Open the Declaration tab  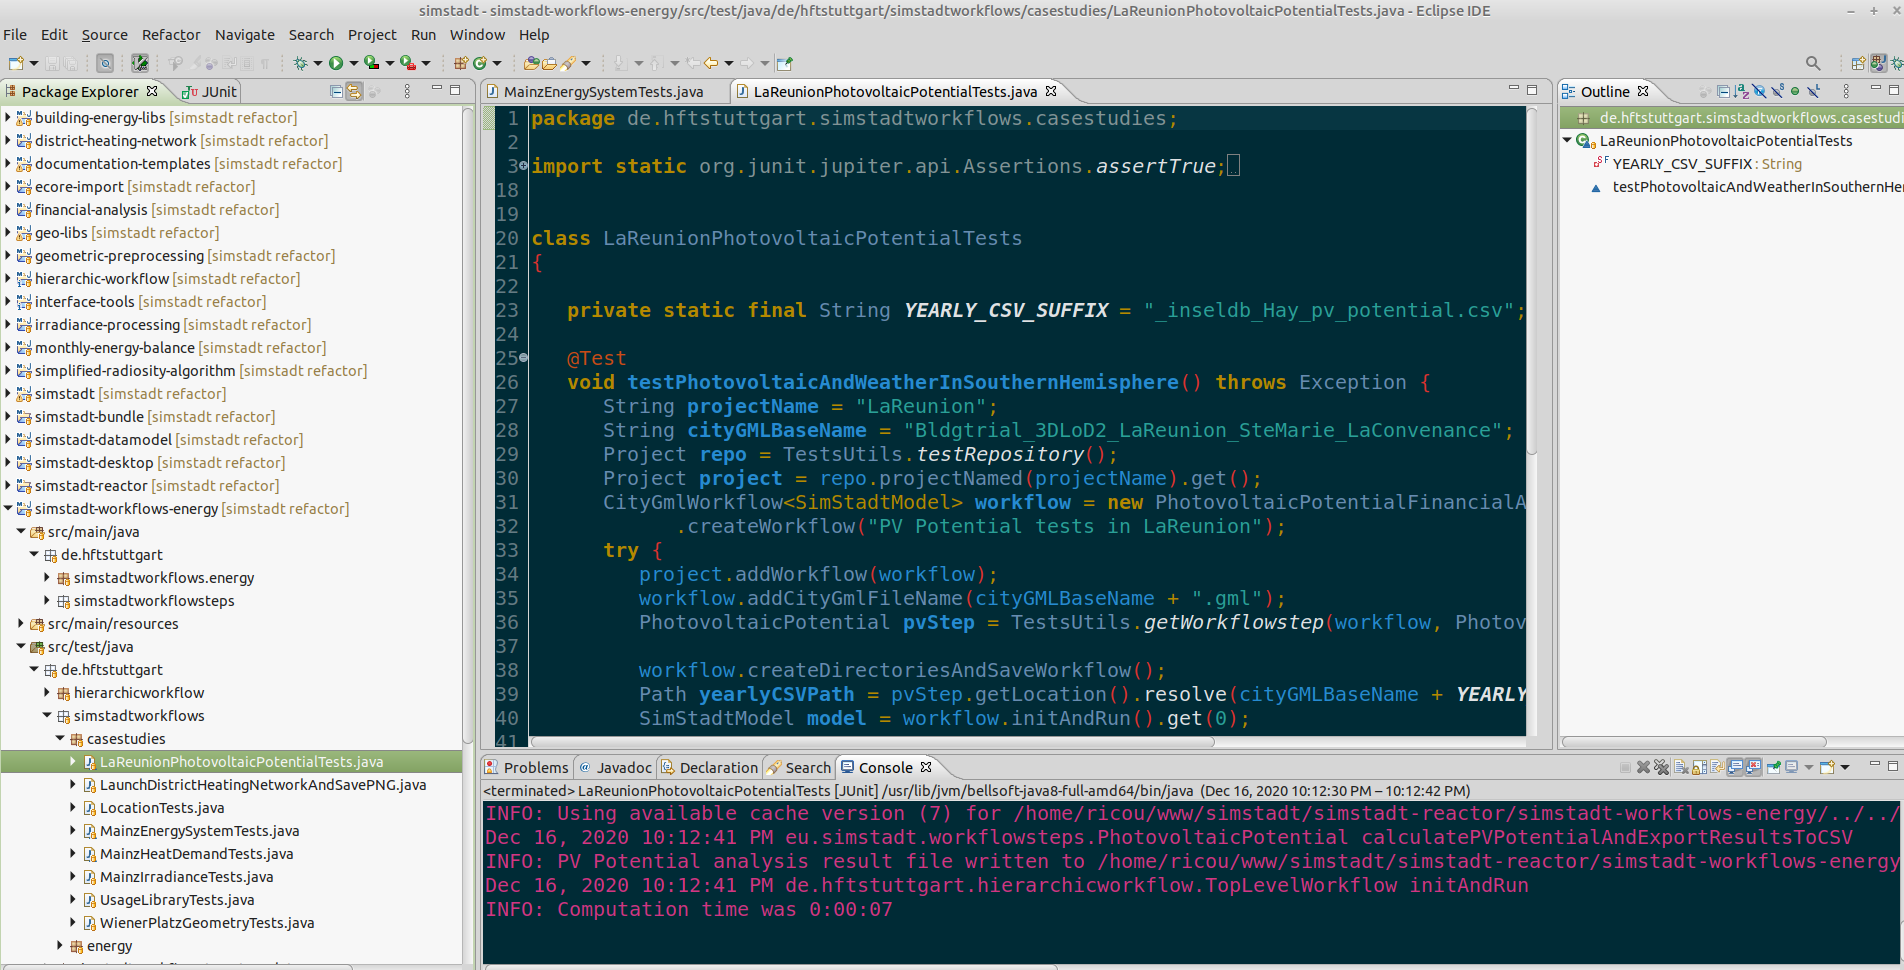pos(710,768)
